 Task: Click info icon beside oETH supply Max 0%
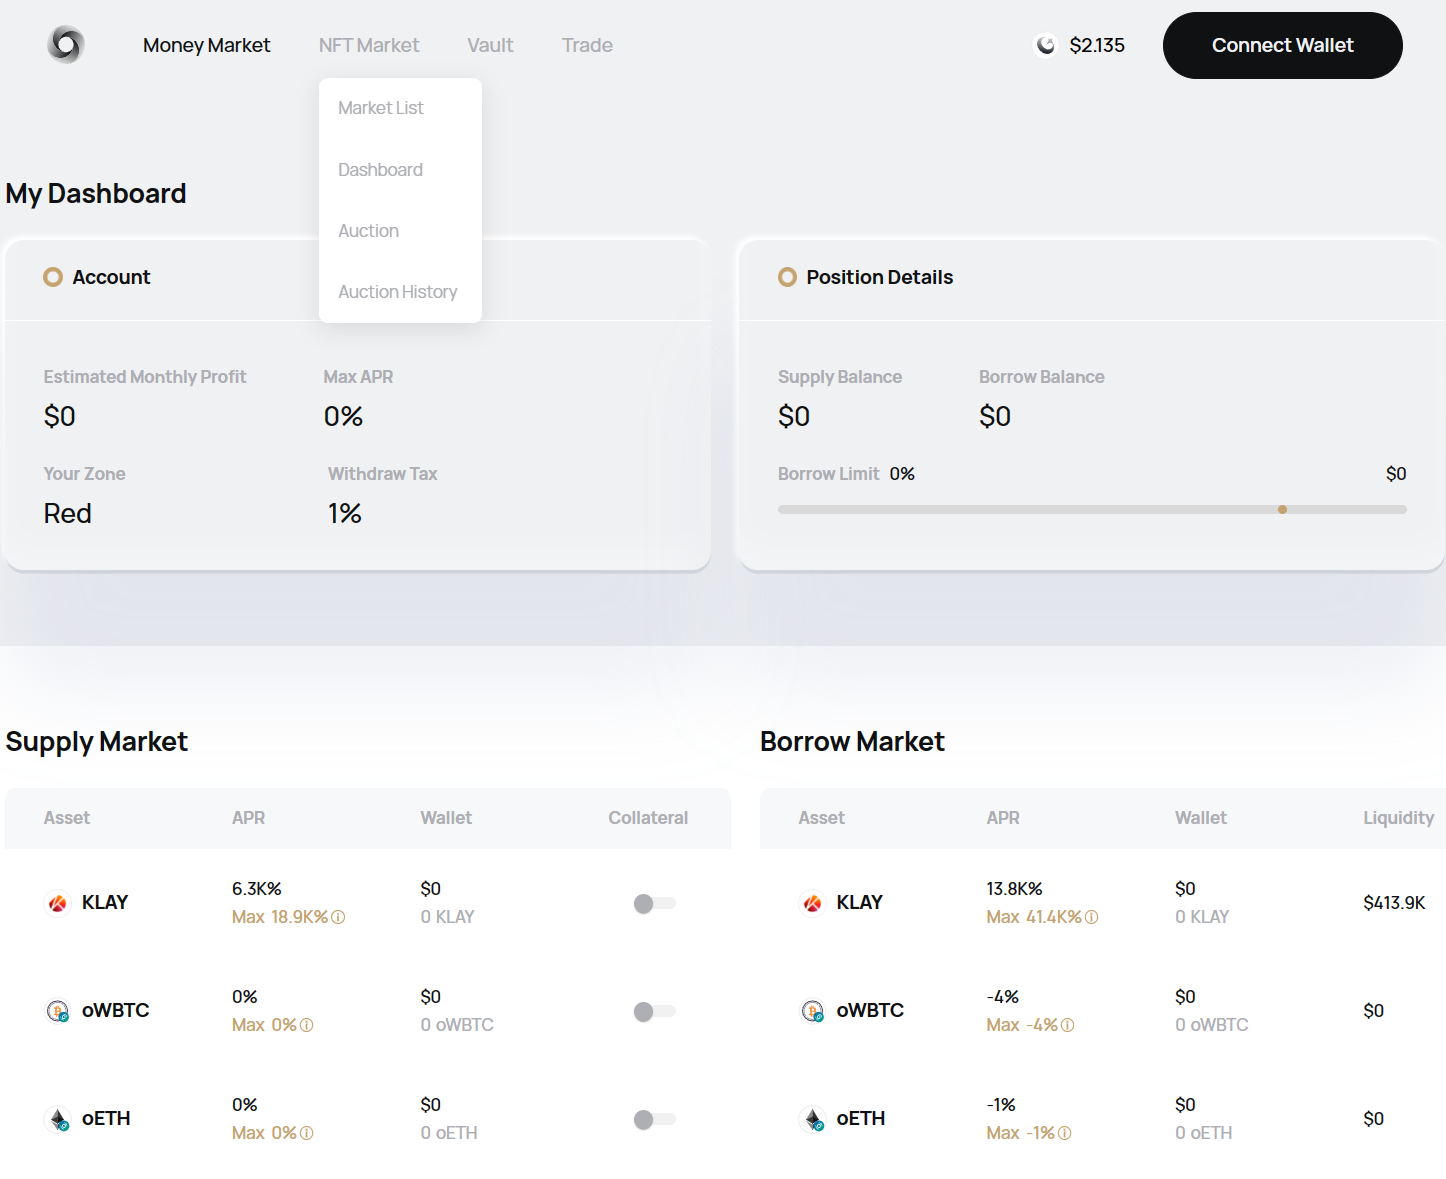(x=307, y=1133)
